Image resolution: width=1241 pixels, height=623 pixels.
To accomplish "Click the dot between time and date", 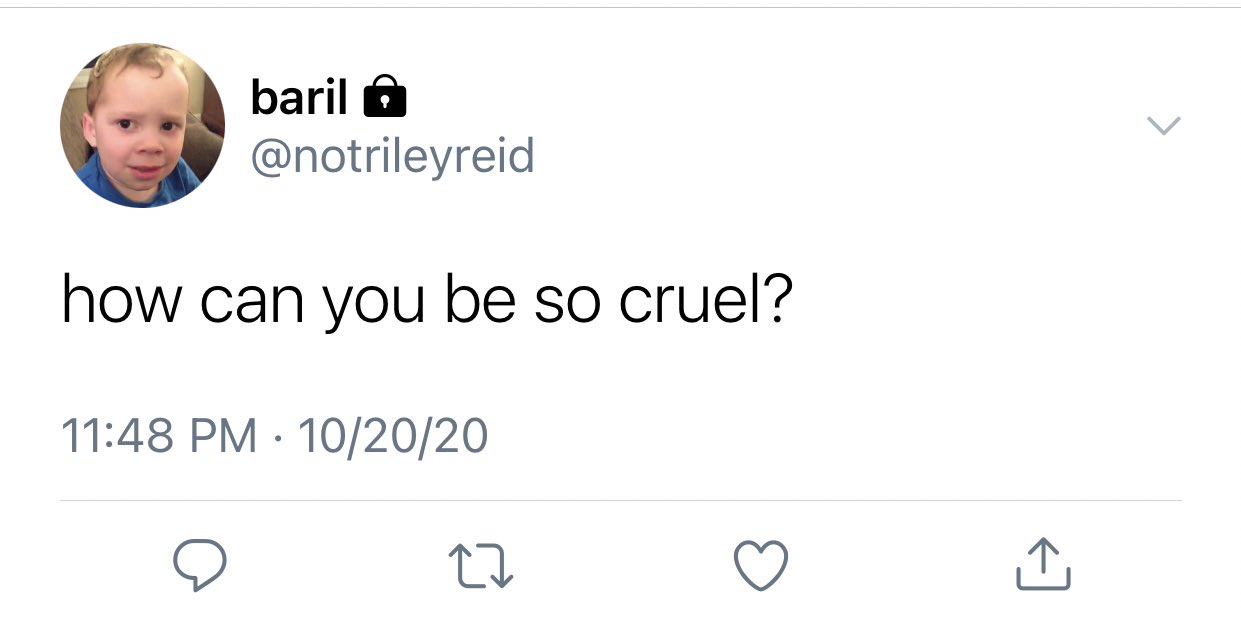I will pyautogui.click(x=277, y=437).
